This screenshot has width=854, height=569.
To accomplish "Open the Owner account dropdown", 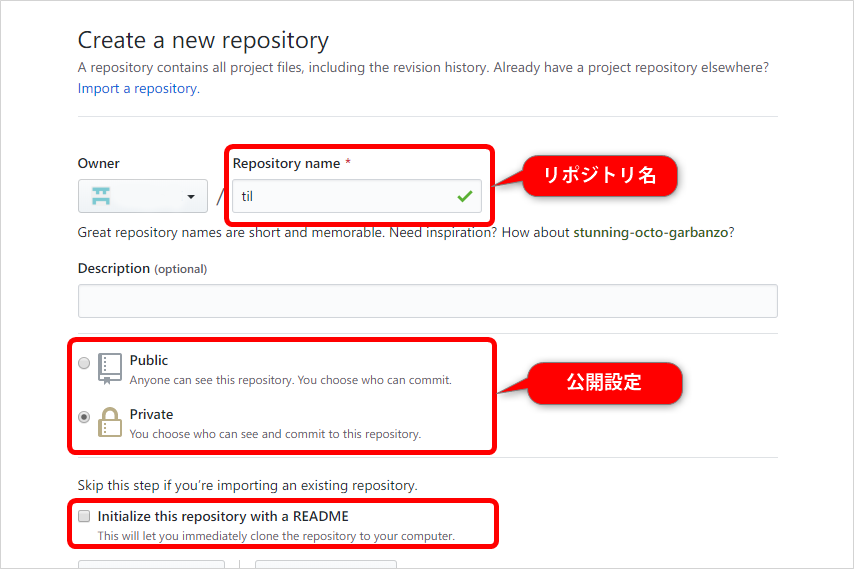I will 143,196.
